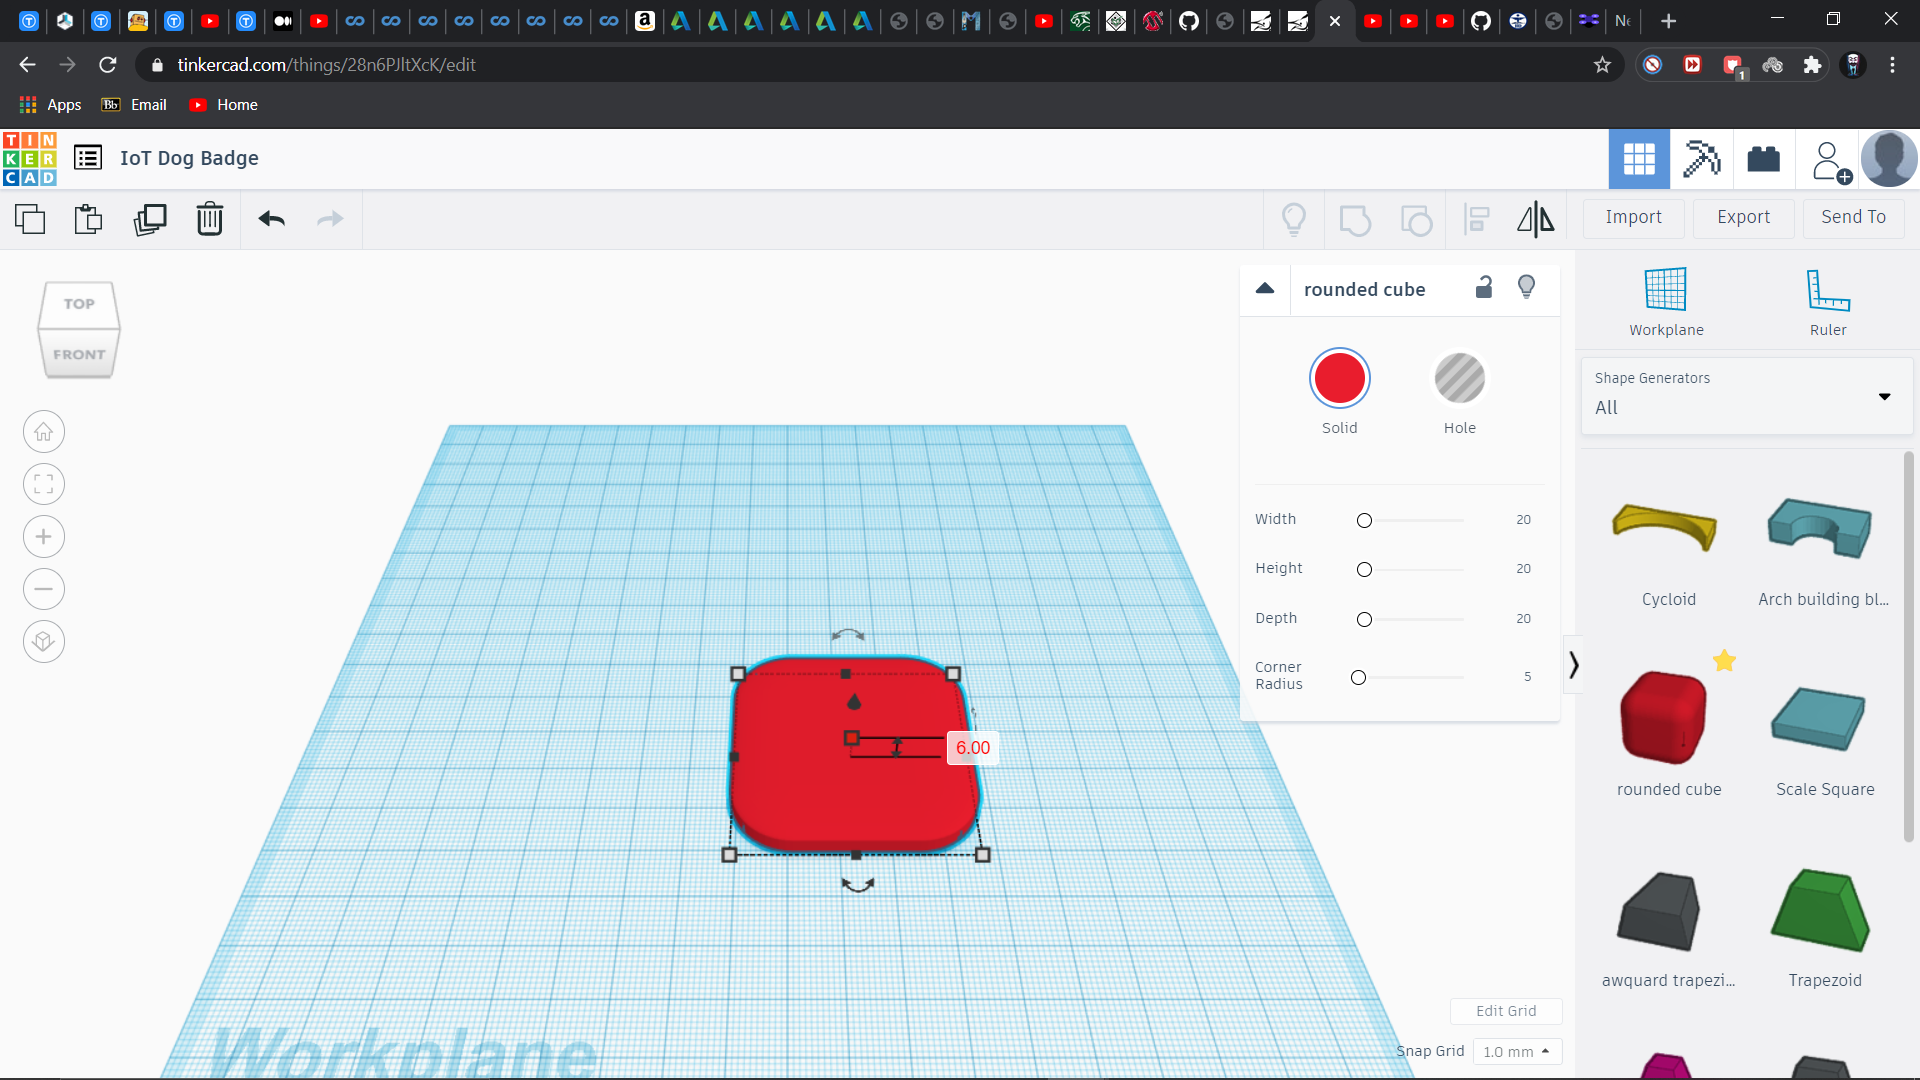Open the Shape Generators dropdown

pos(1885,396)
